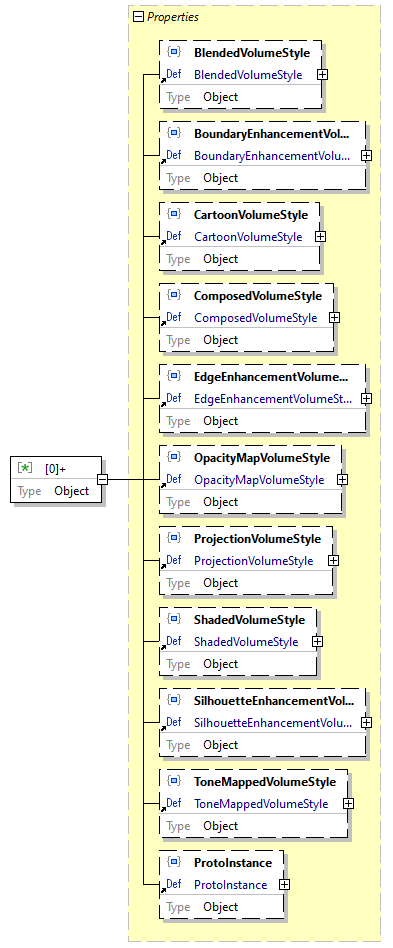Expand the BlendedVolumeStyle node
Screen dimensions: 393x948
[323, 75]
